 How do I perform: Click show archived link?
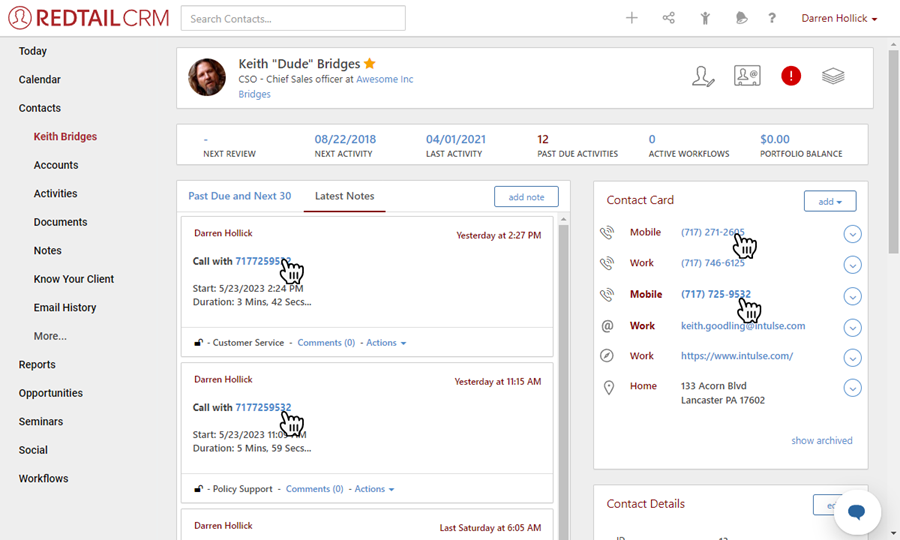click(x=821, y=441)
